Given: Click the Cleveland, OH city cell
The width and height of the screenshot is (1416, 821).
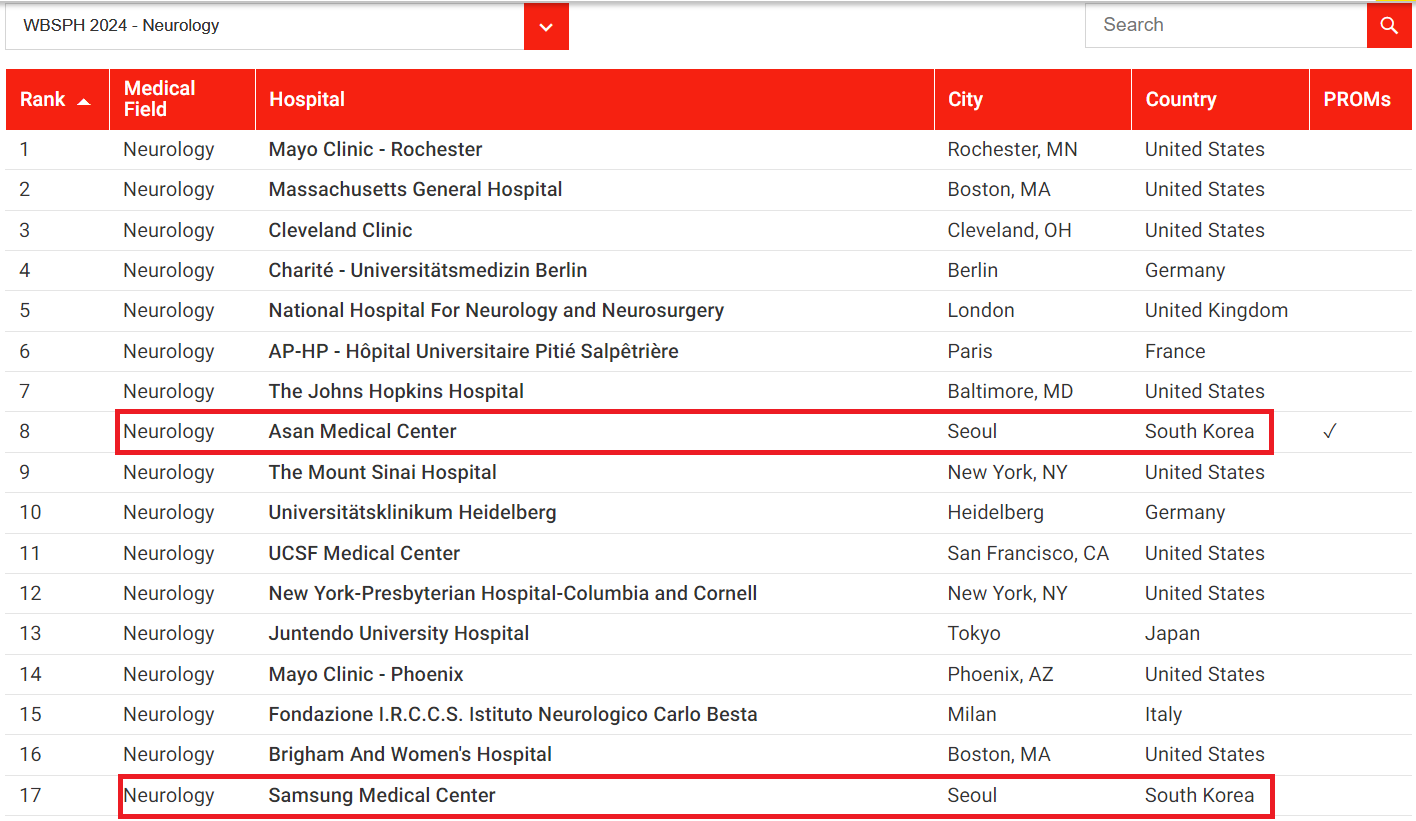Looking at the screenshot, I should coord(1009,230).
